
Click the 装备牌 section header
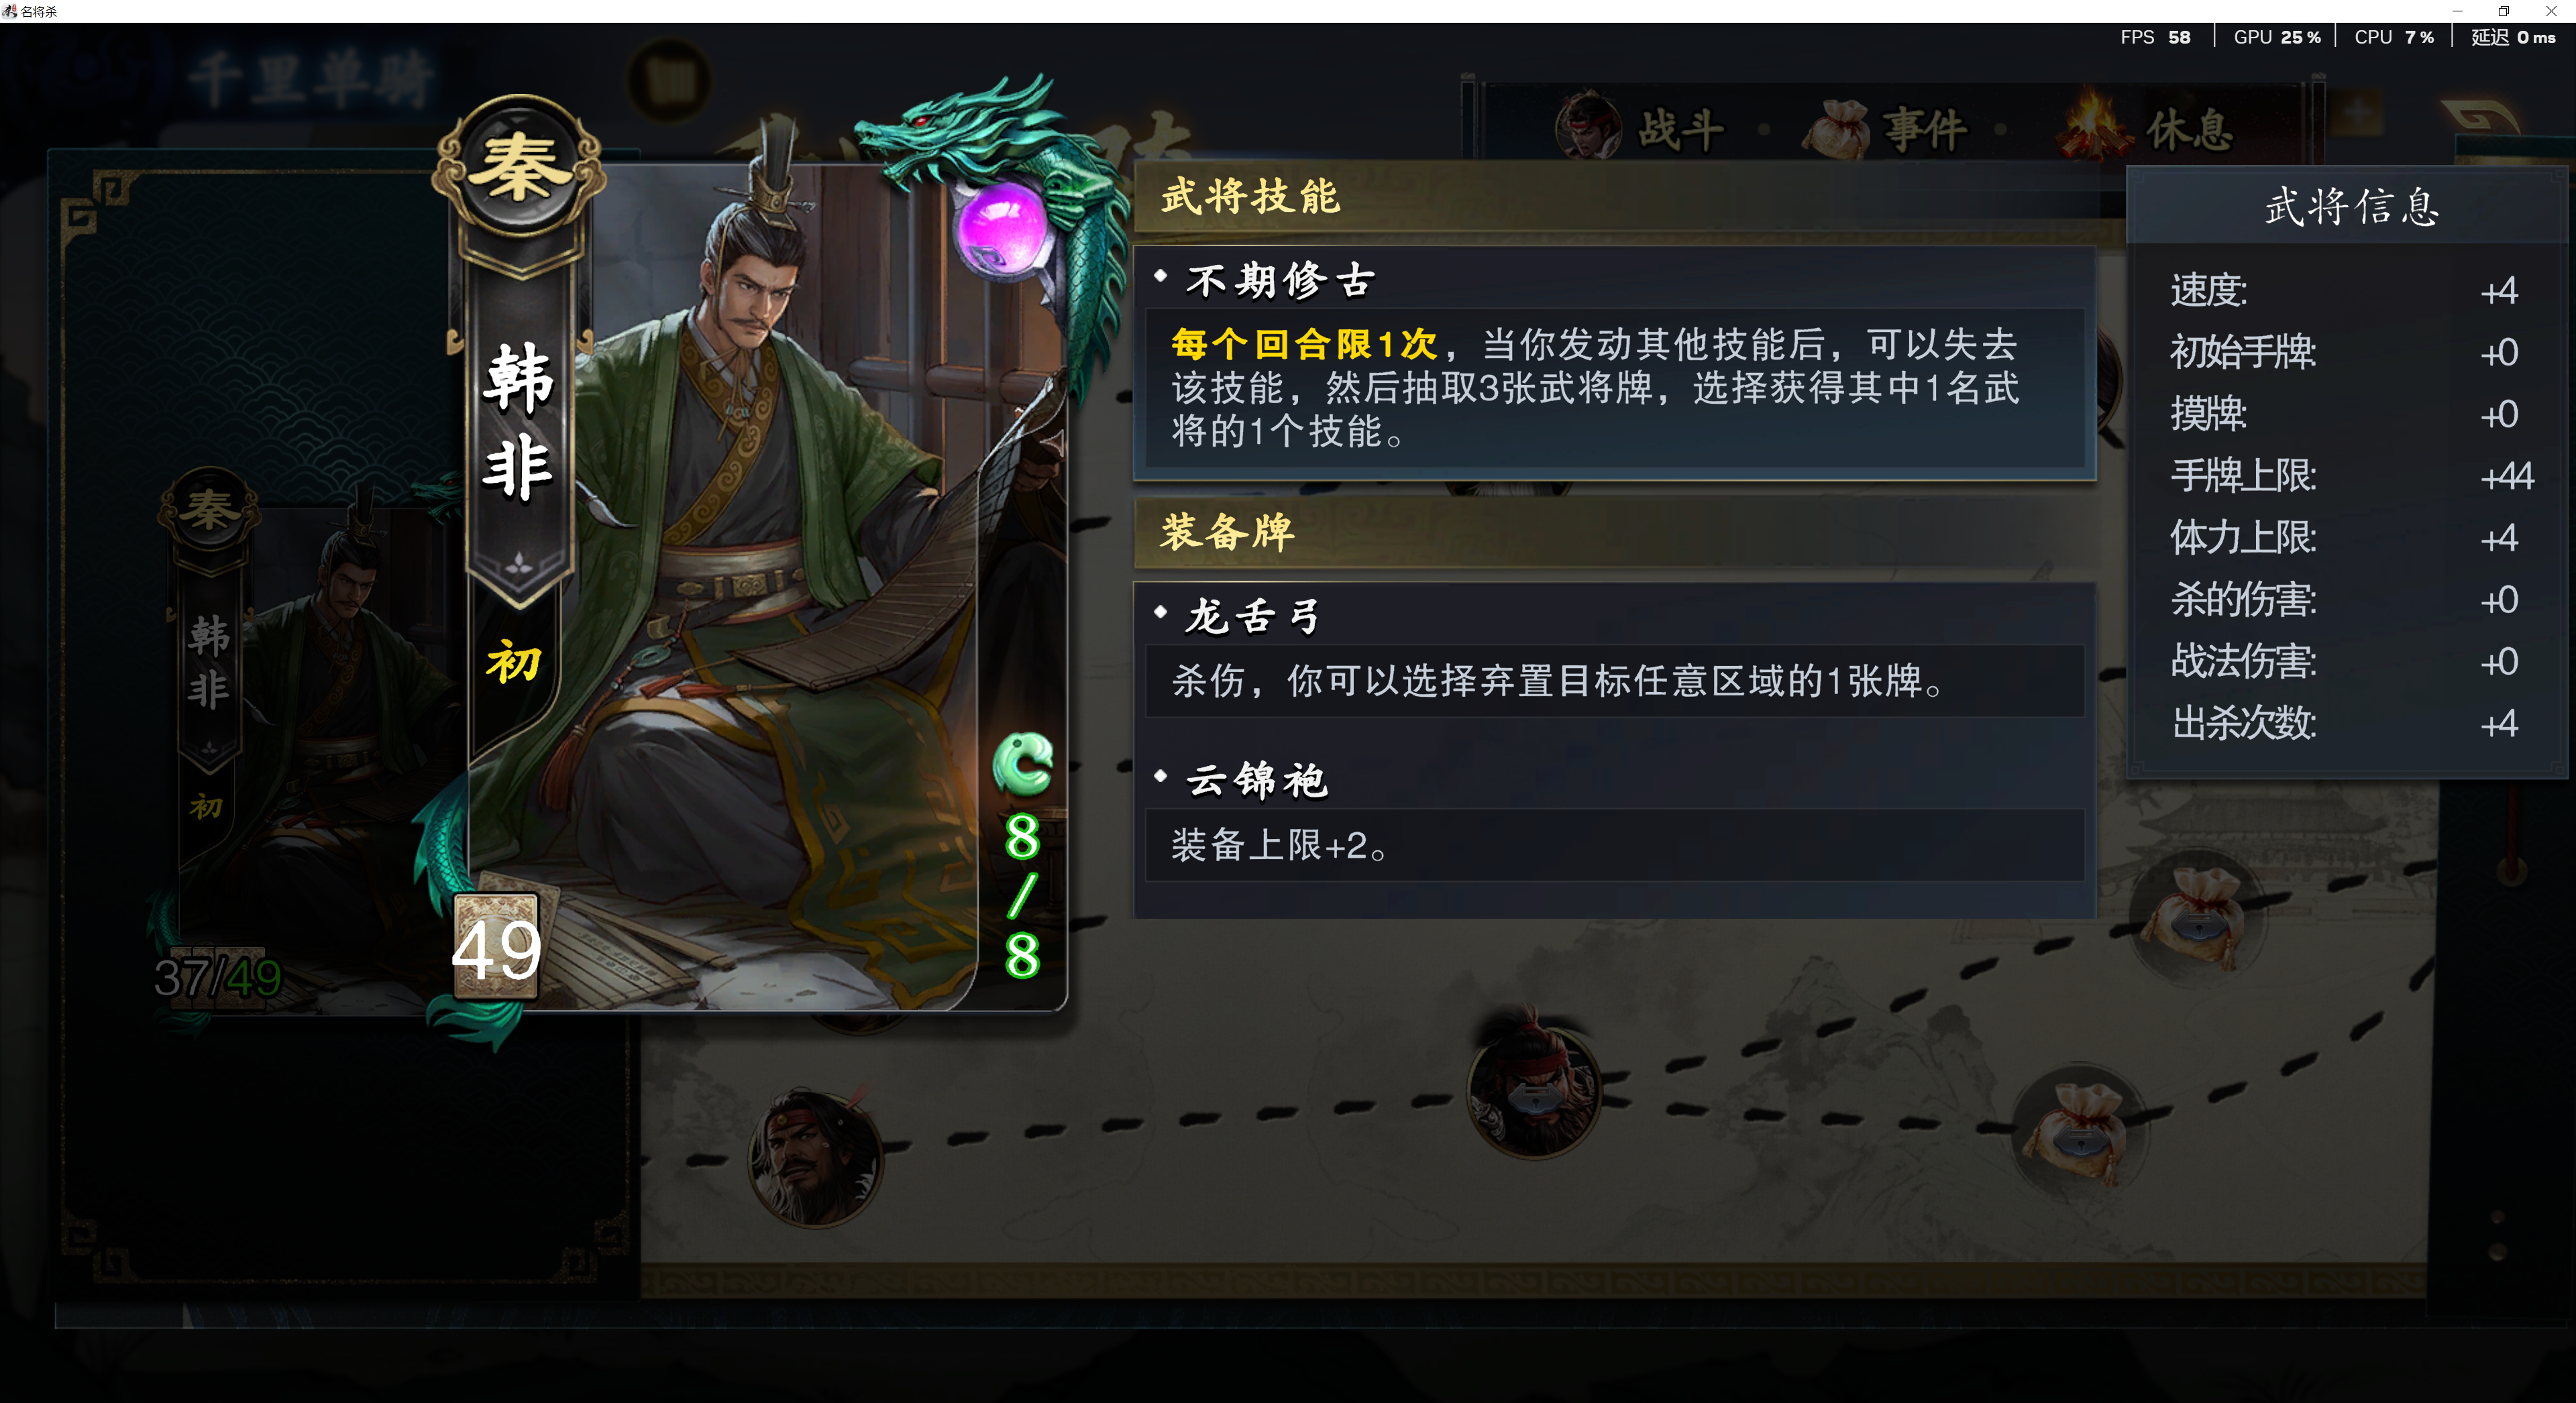click(x=1227, y=532)
